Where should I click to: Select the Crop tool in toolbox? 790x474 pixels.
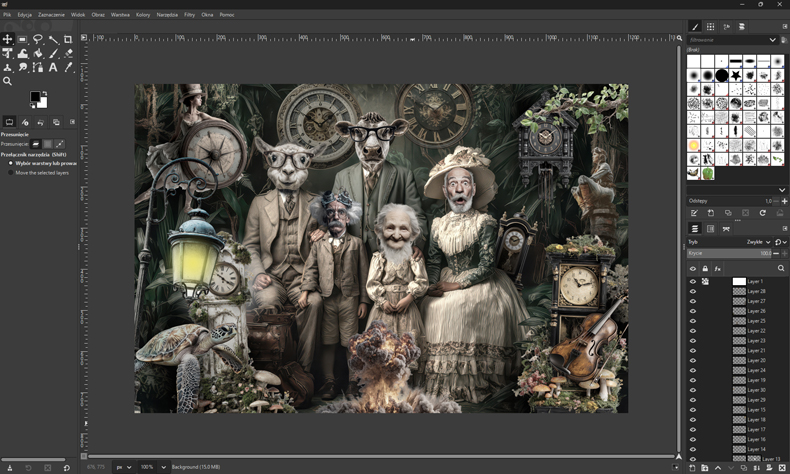tap(68, 39)
